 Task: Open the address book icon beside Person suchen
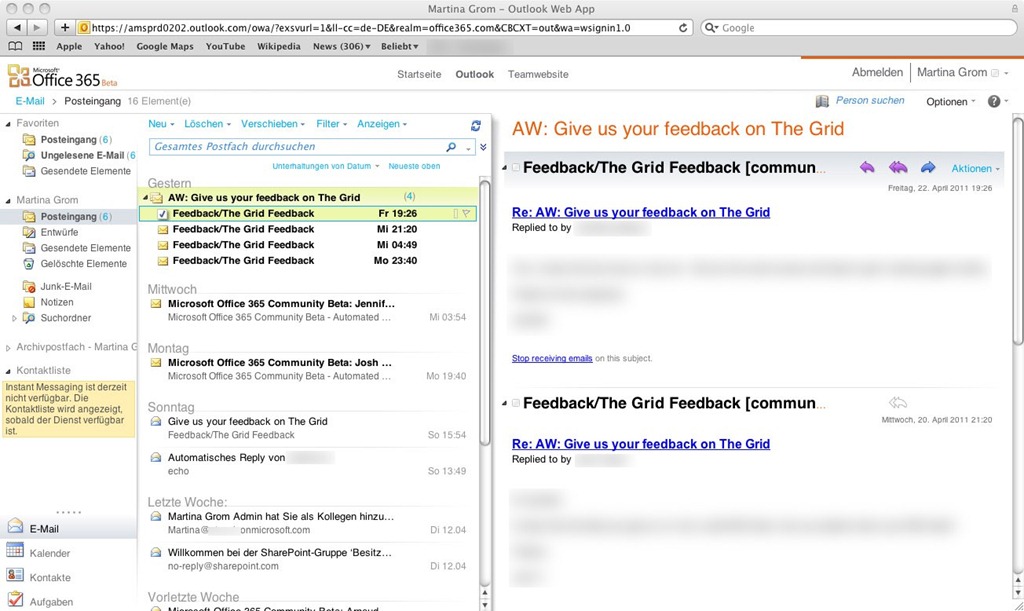coord(822,101)
